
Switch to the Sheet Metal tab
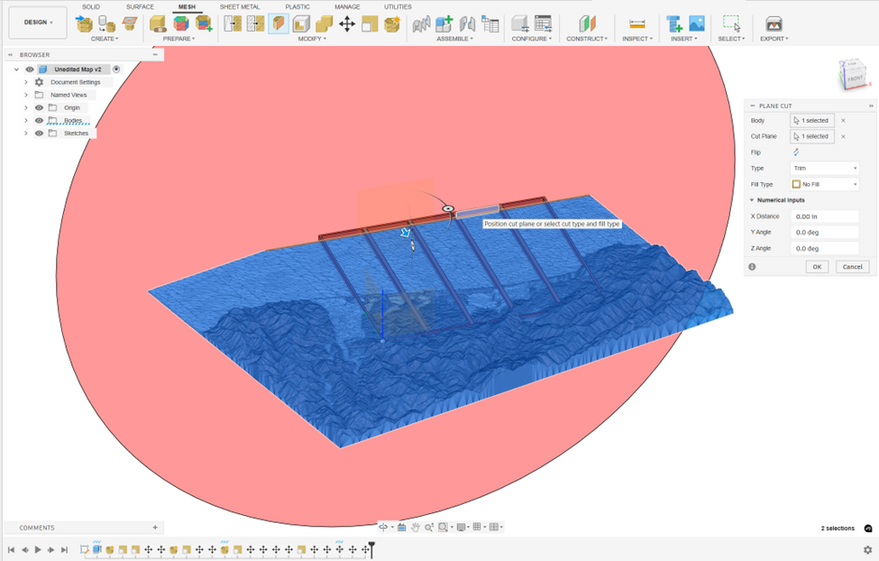(x=239, y=7)
